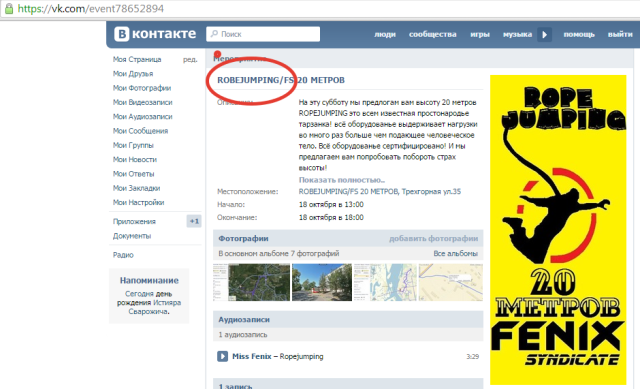
Task: Open Все альбомы link
Action: pos(455,253)
